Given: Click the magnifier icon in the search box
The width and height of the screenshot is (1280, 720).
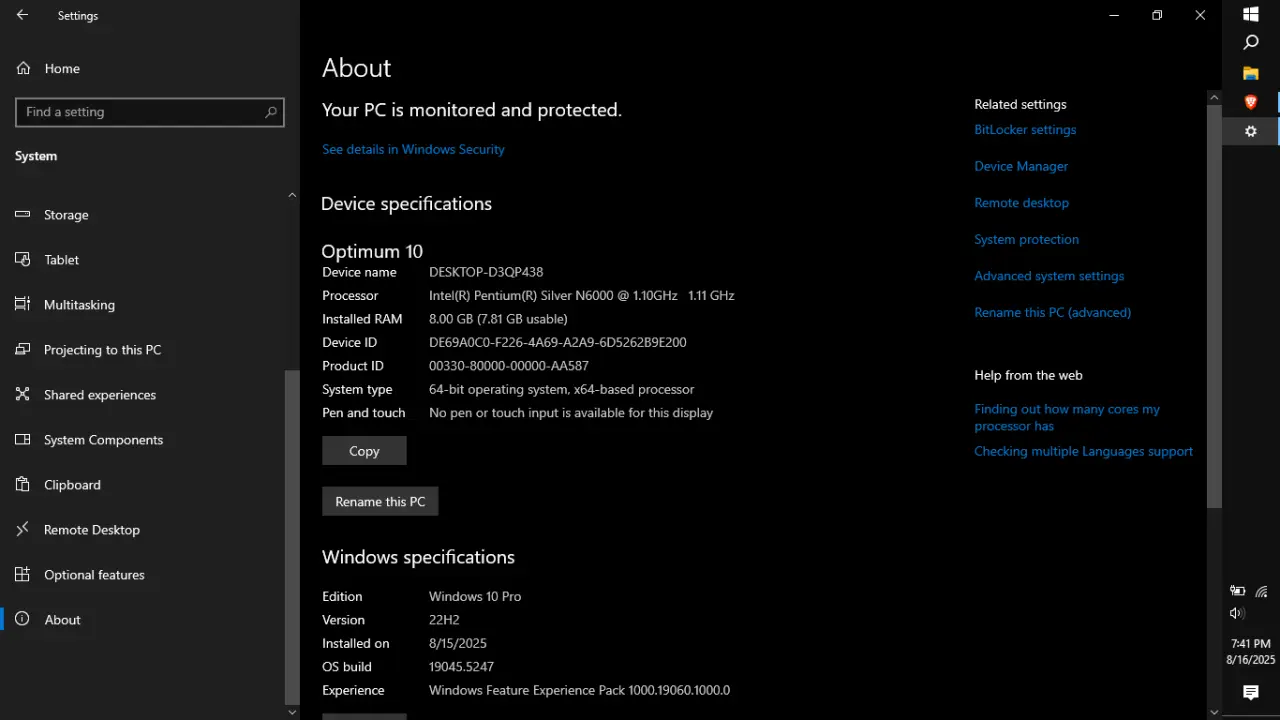Looking at the screenshot, I should coord(270,112).
